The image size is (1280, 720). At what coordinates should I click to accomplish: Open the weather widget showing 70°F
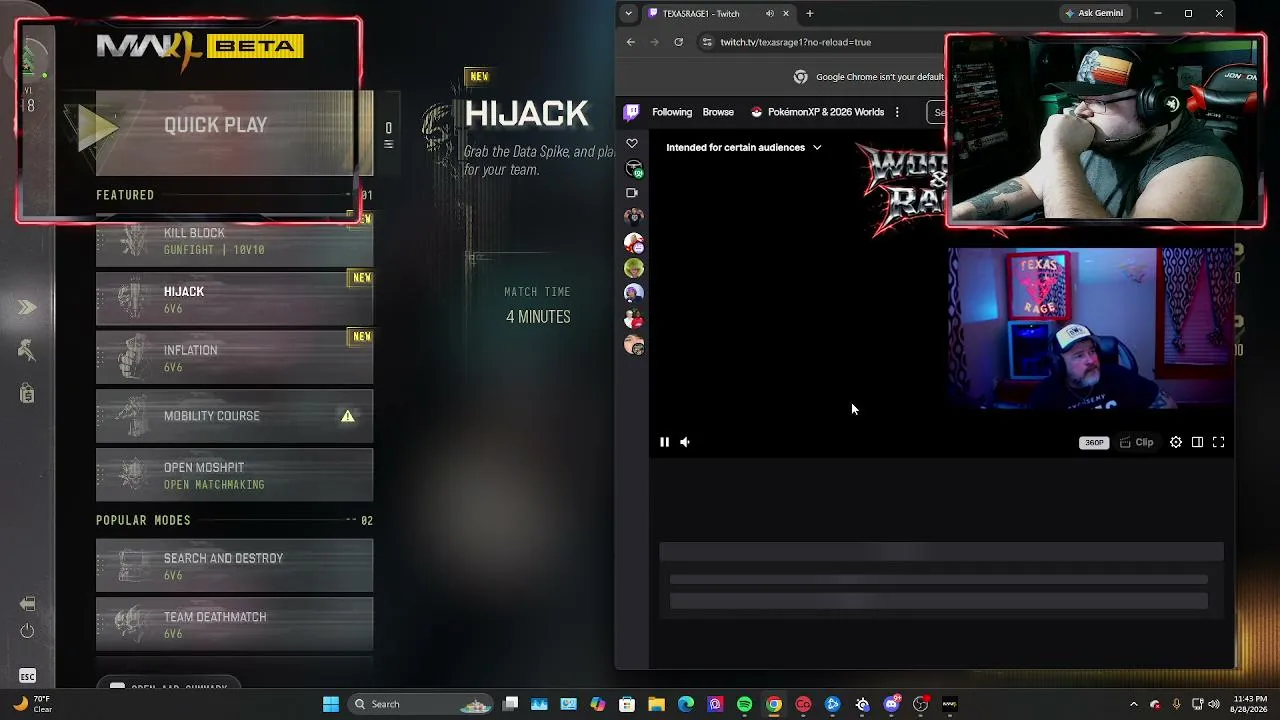tap(30, 704)
